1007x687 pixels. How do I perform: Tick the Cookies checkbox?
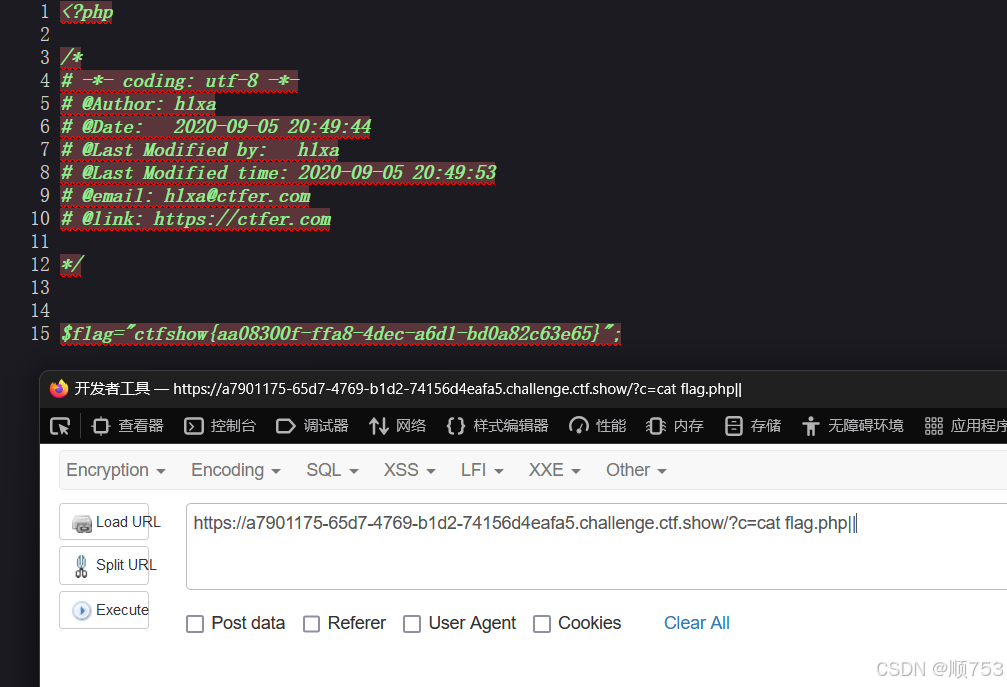click(x=542, y=623)
